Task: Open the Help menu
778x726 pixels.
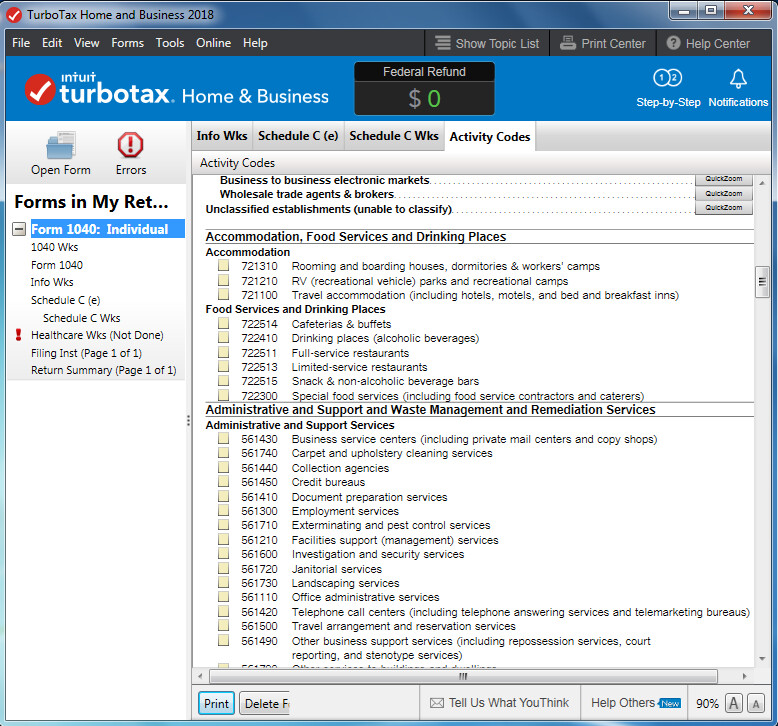Action: click(255, 43)
